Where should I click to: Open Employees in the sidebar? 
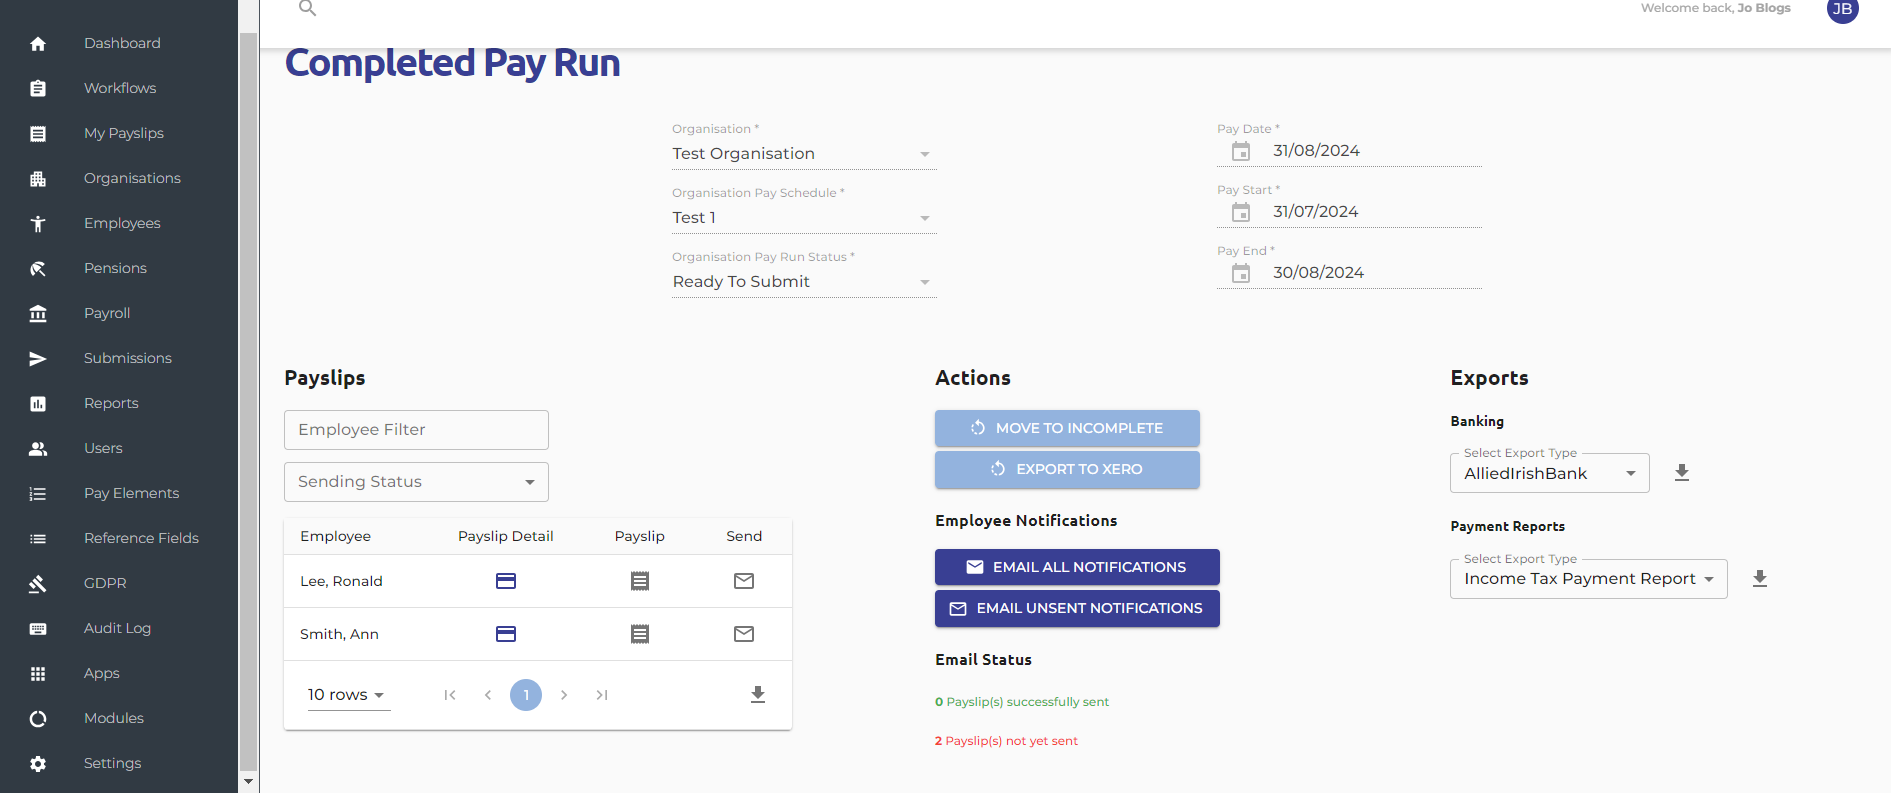tap(122, 223)
